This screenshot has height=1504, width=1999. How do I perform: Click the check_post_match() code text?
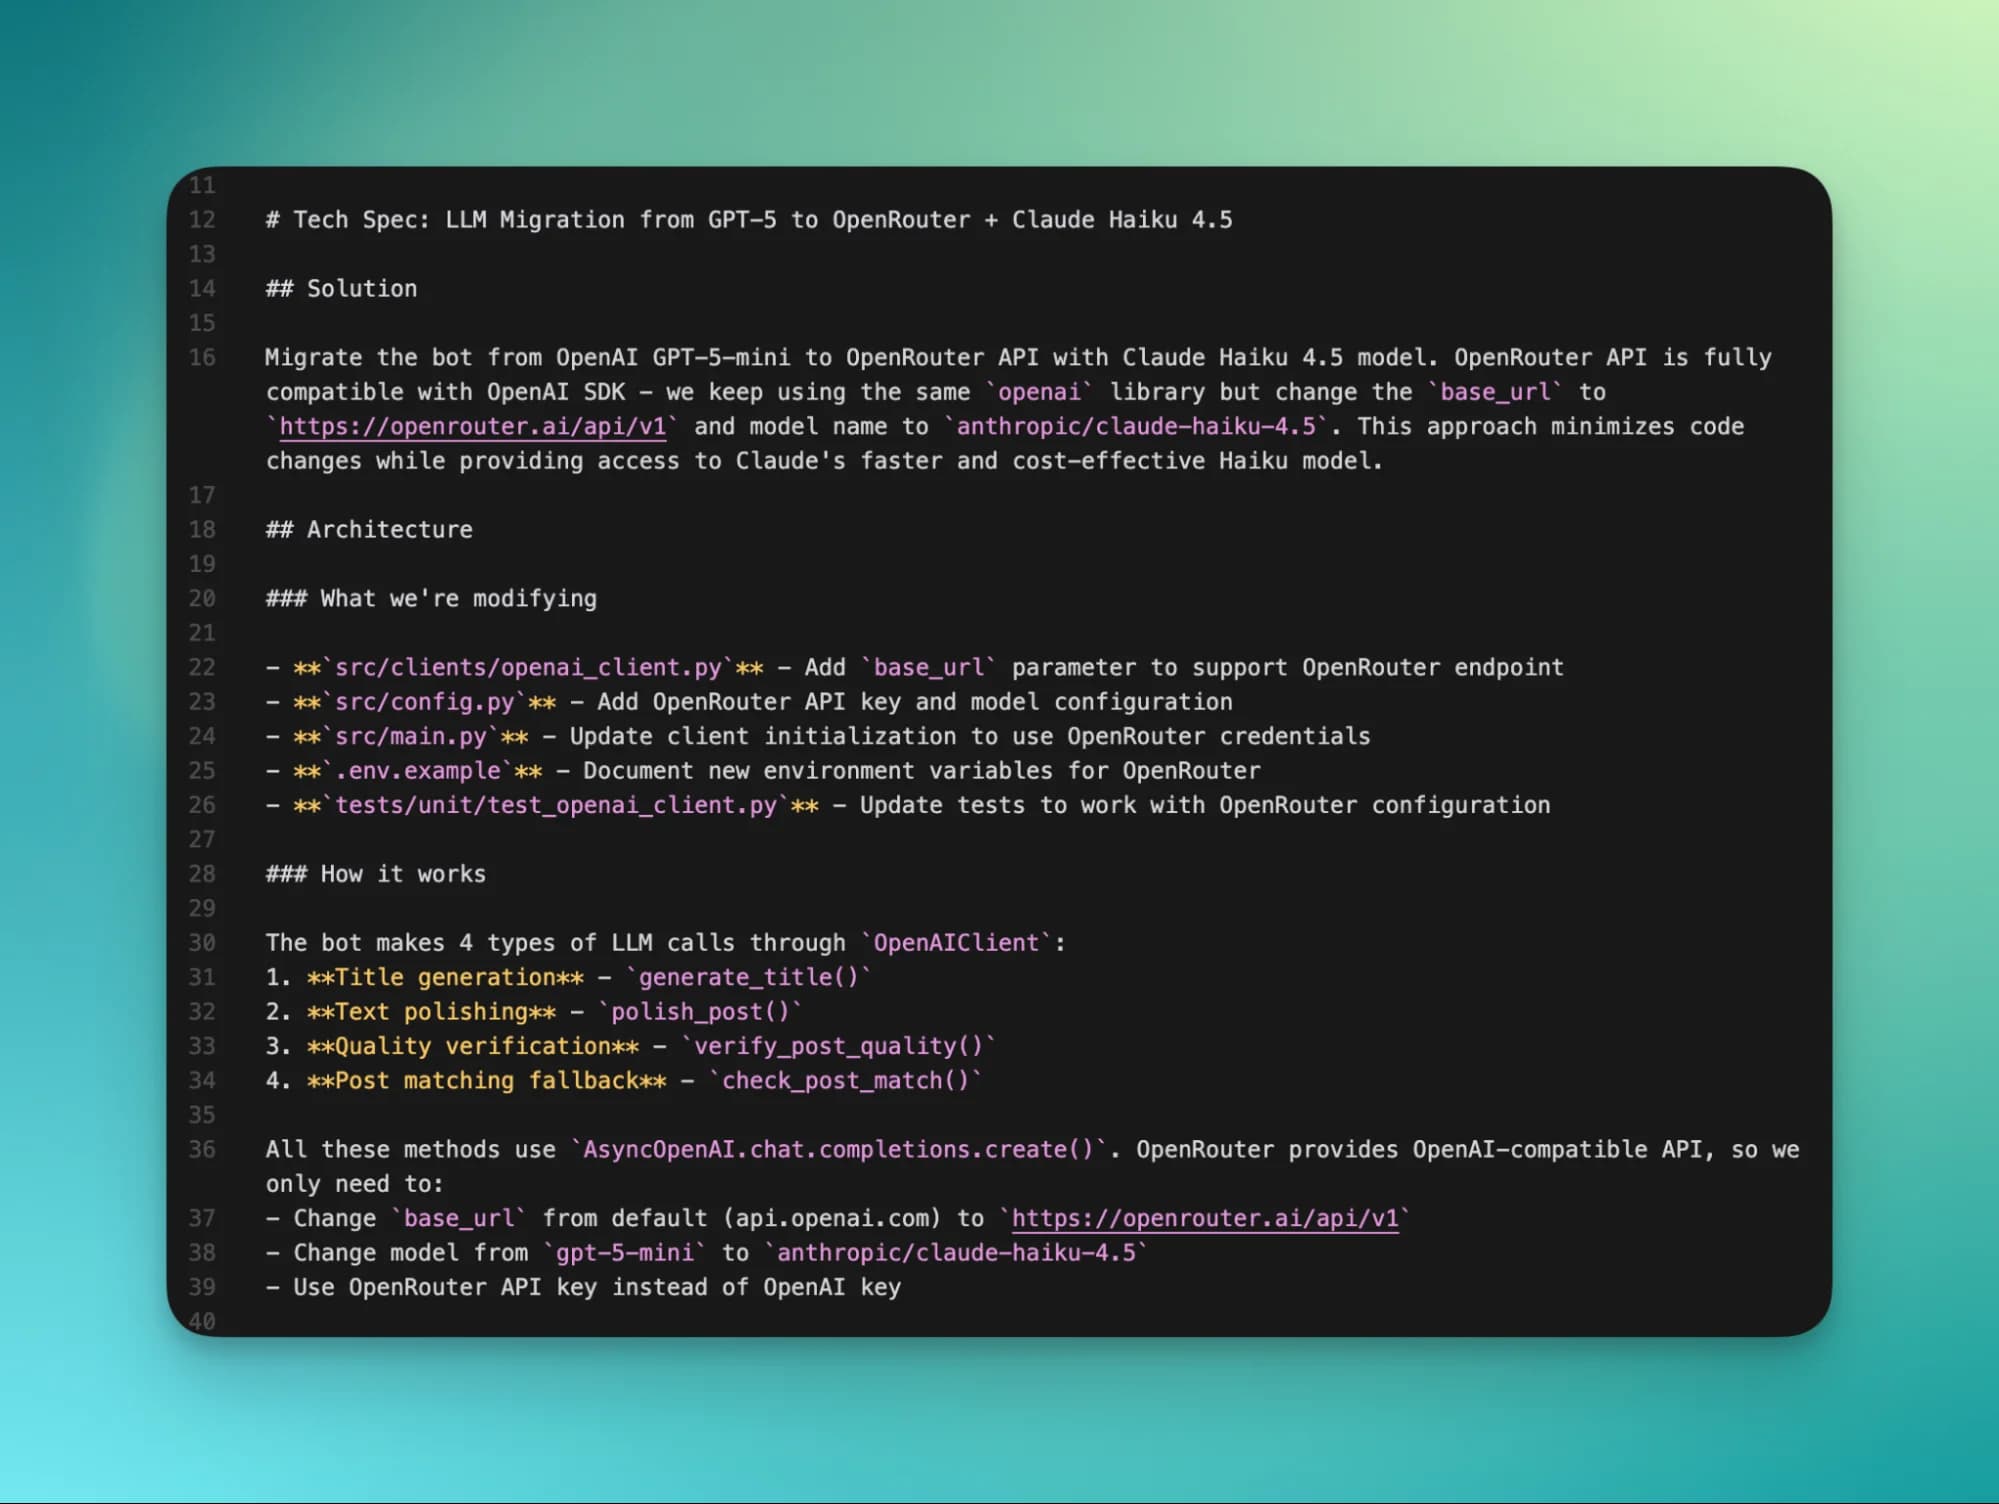click(845, 1081)
